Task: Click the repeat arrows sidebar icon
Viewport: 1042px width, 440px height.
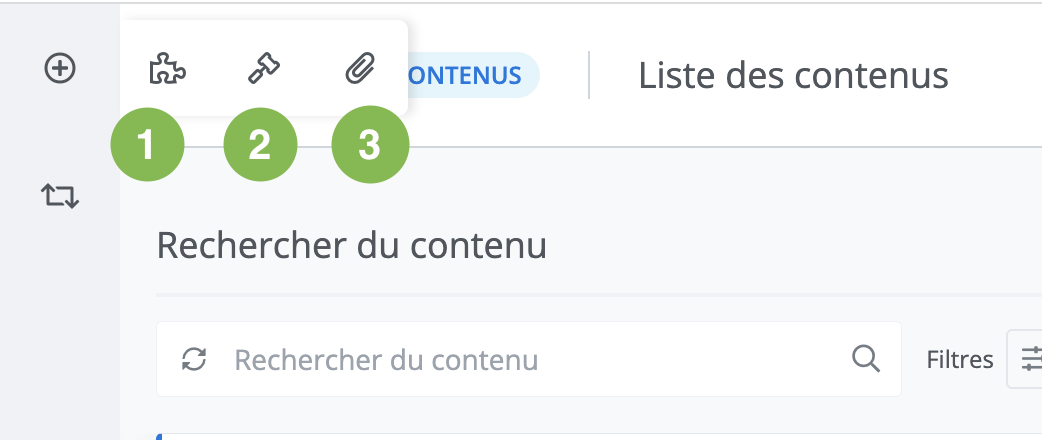Action: point(60,195)
